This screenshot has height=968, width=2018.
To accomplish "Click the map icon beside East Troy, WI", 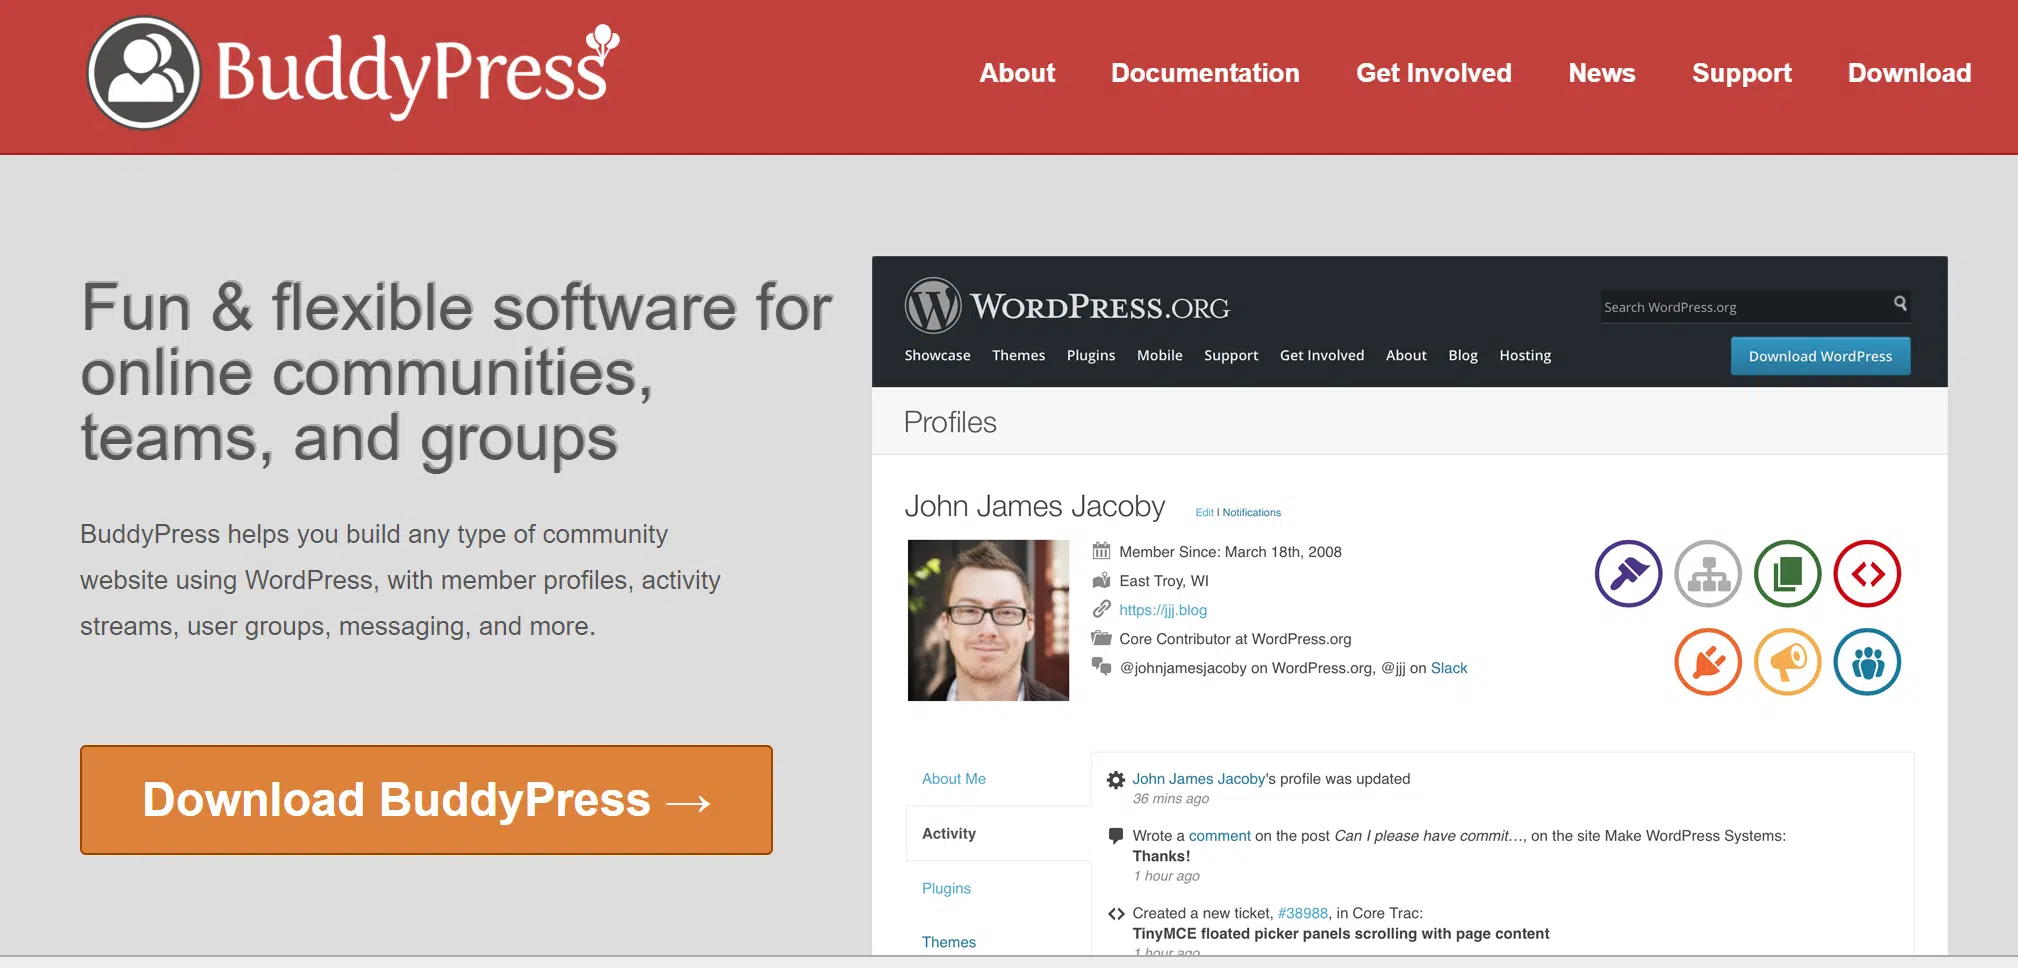I will tap(1101, 580).
